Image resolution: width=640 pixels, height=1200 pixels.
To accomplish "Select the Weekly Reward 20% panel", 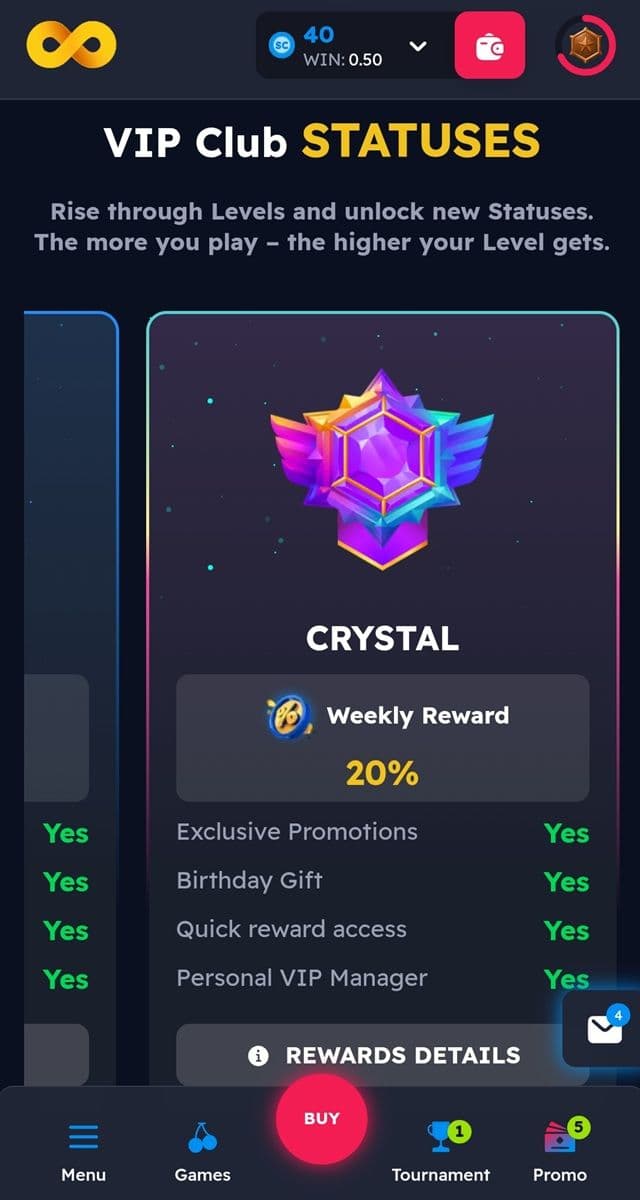I will (383, 738).
